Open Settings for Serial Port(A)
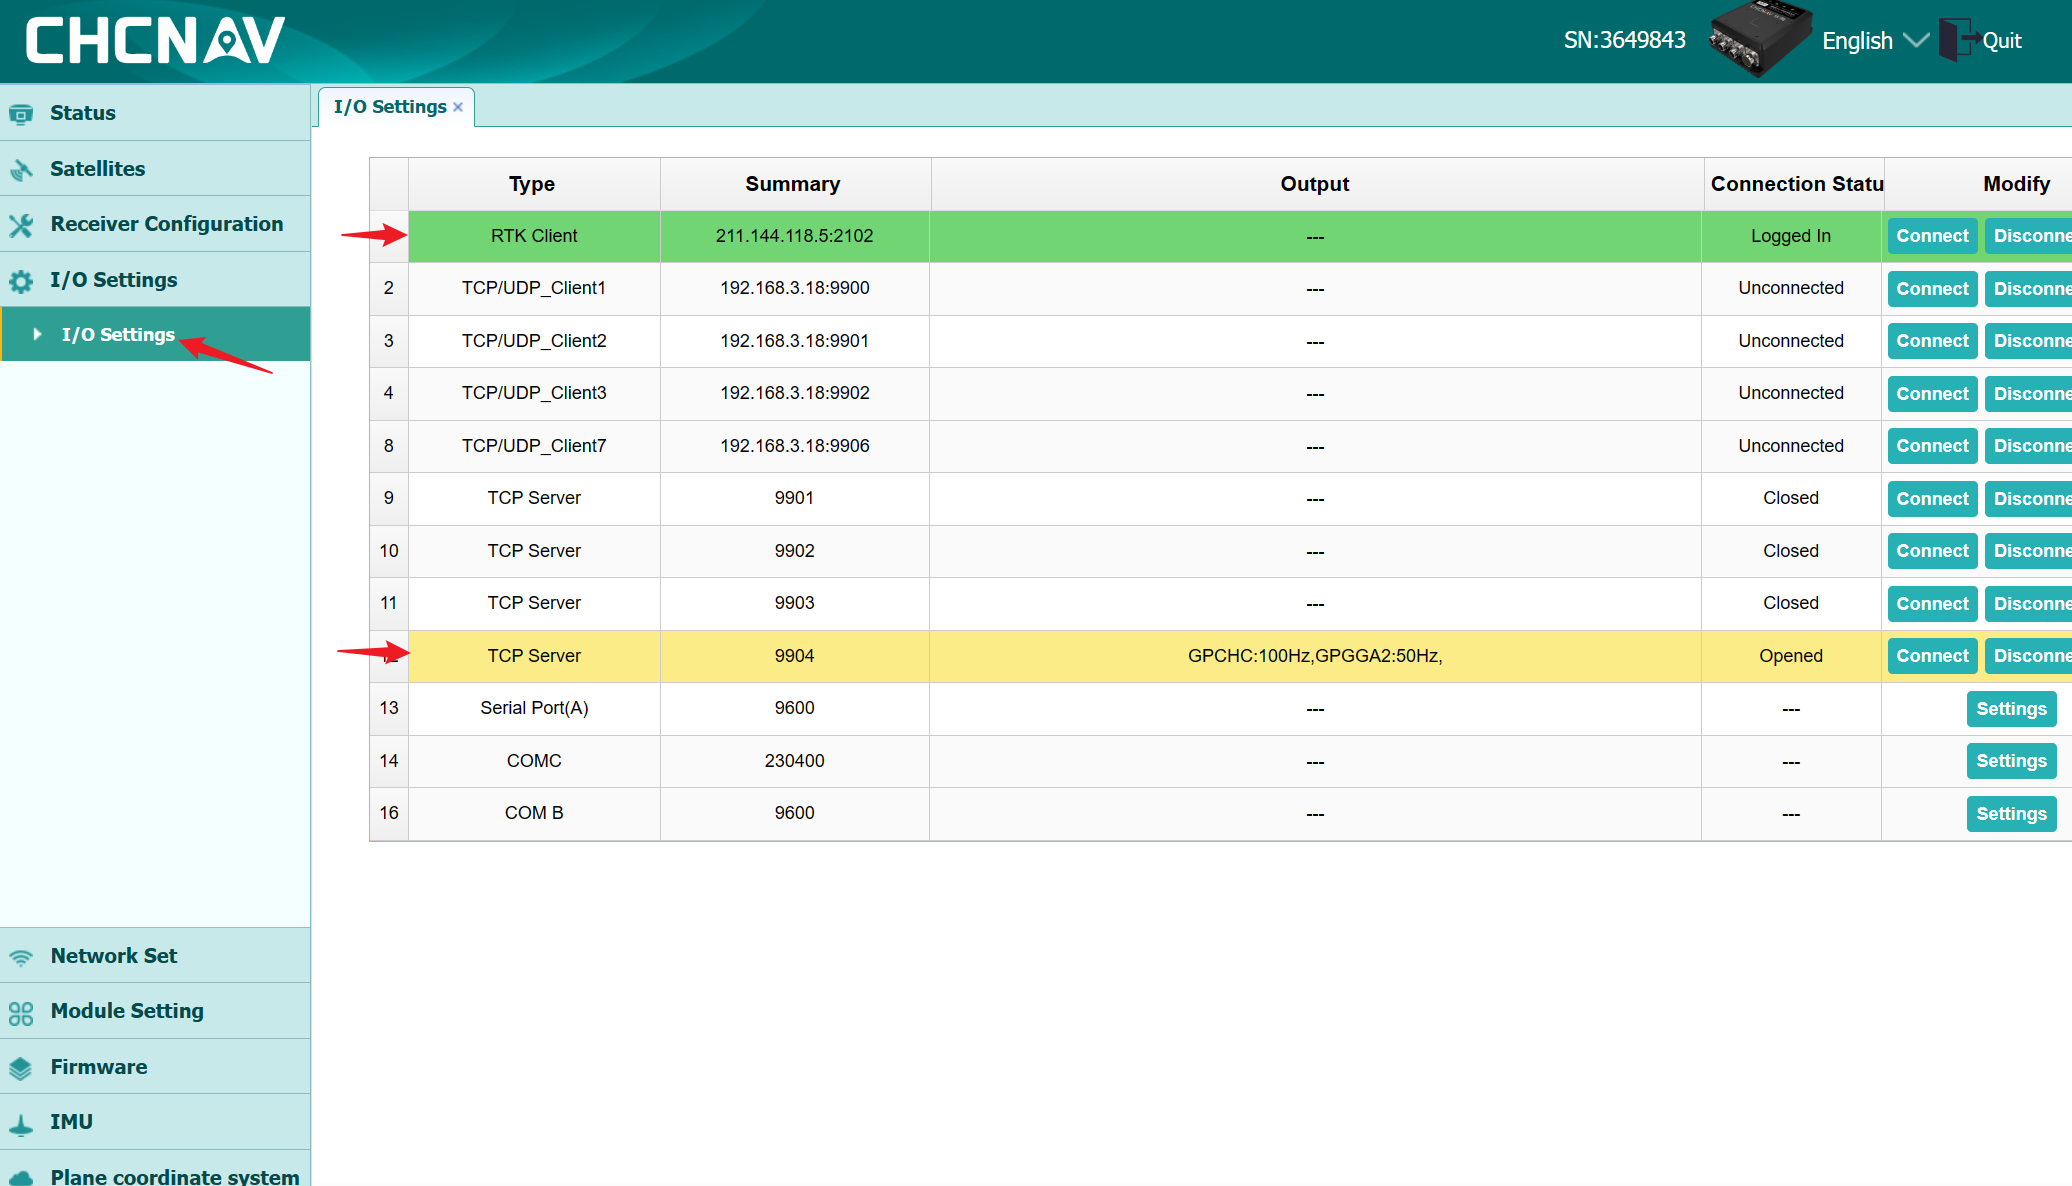 click(x=2011, y=709)
